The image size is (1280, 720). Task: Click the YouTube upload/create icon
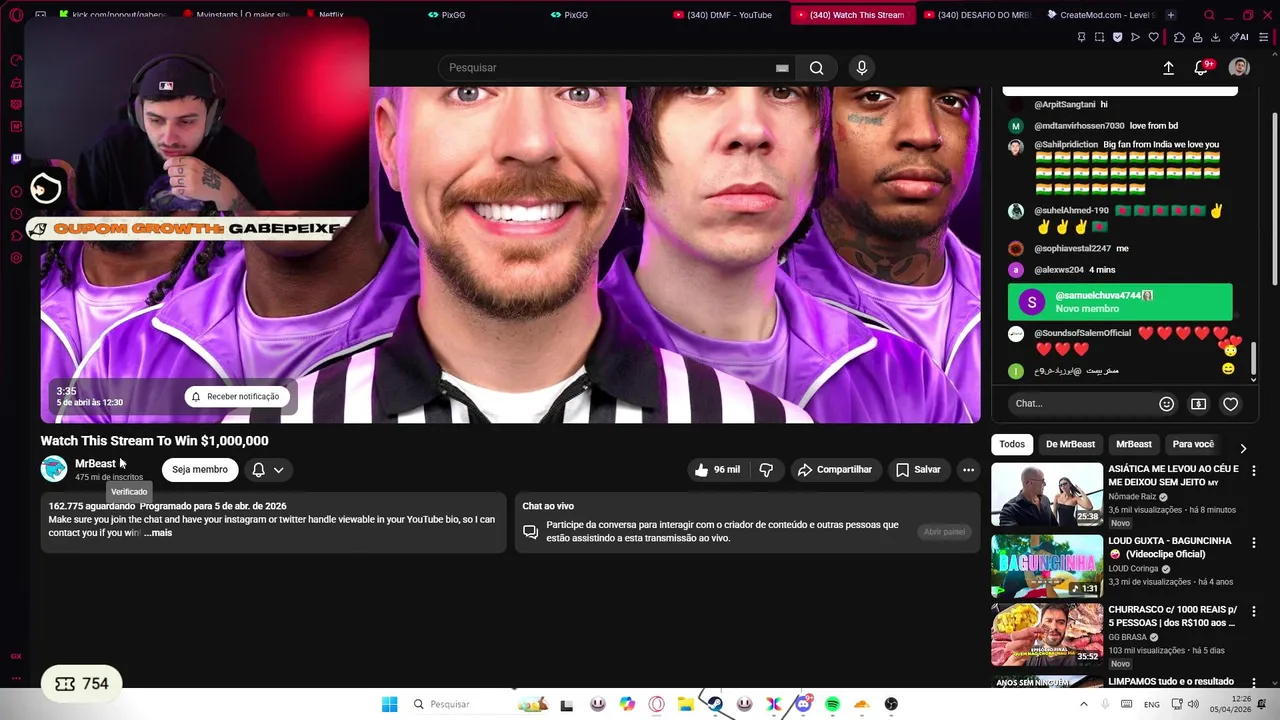(1168, 68)
